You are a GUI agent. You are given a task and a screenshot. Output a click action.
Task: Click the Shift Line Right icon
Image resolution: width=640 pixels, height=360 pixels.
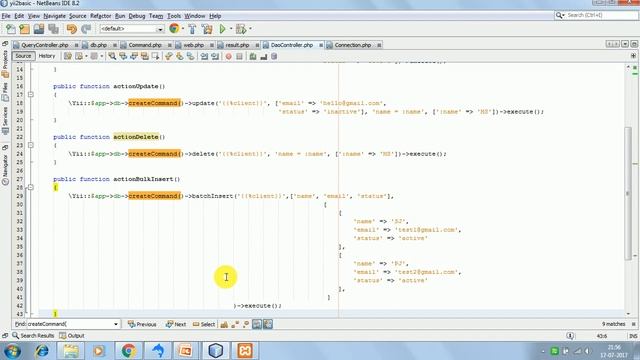pos(215,56)
